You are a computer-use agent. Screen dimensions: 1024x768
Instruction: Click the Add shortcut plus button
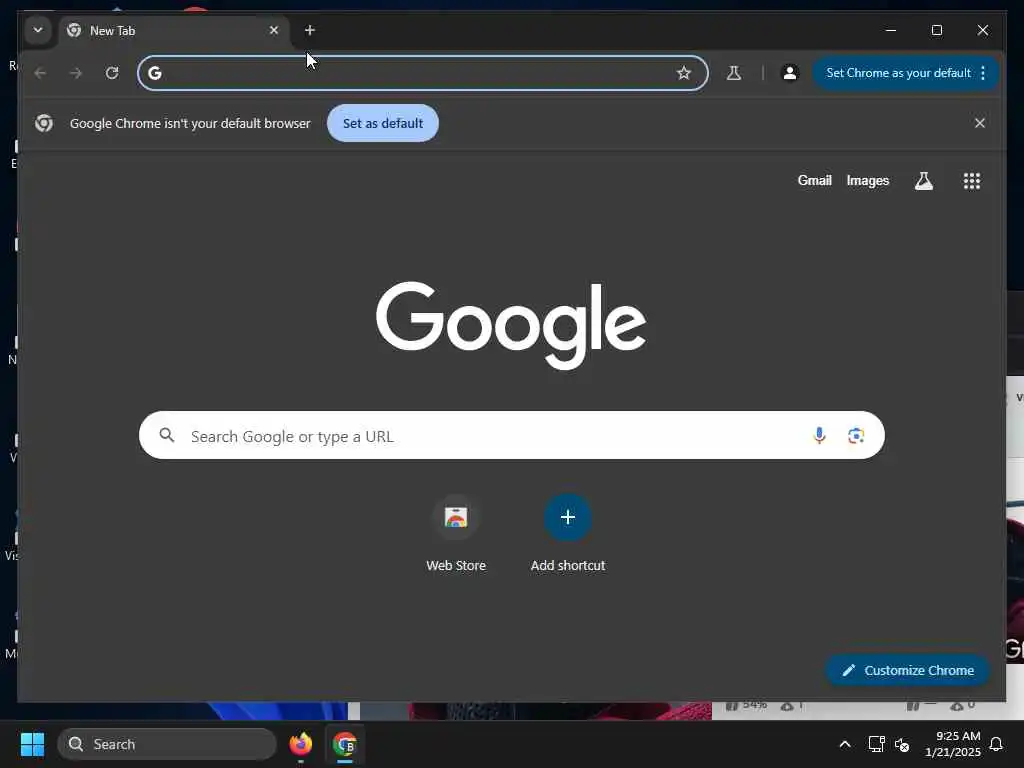[x=568, y=517]
